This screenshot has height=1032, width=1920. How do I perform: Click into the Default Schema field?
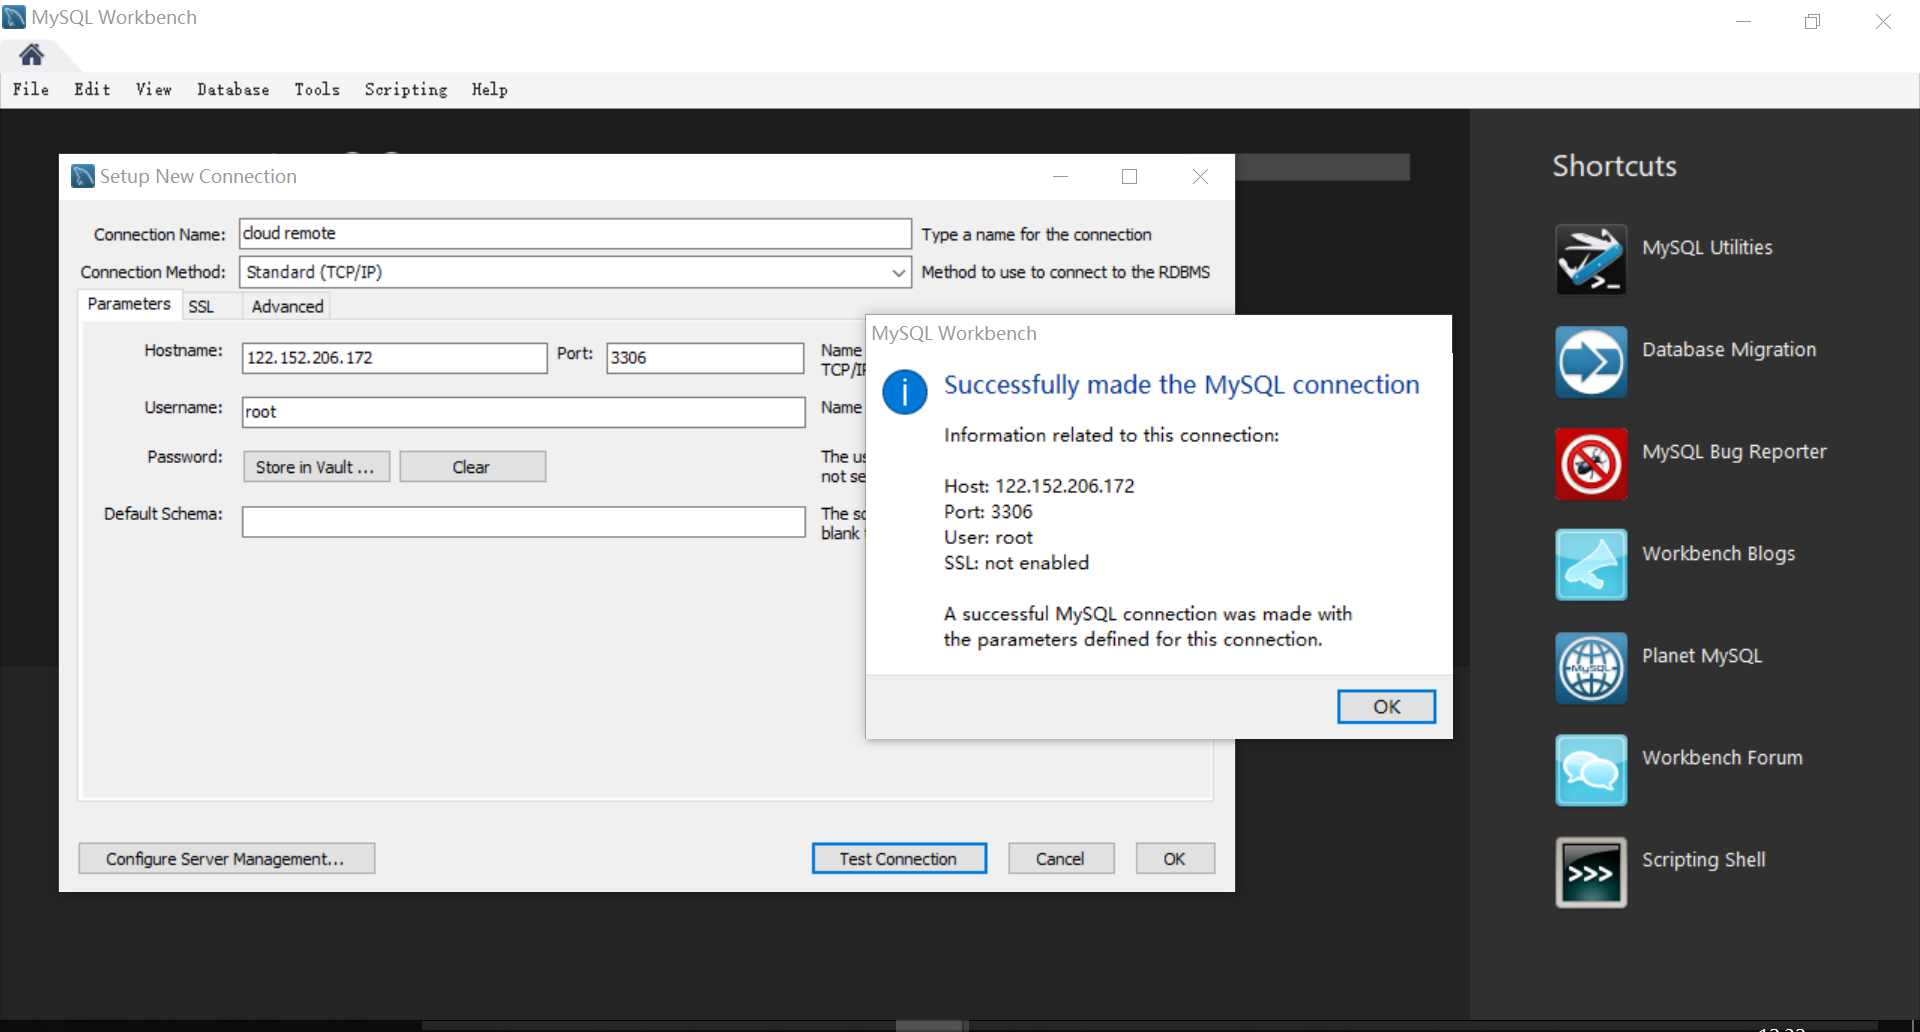click(523, 522)
